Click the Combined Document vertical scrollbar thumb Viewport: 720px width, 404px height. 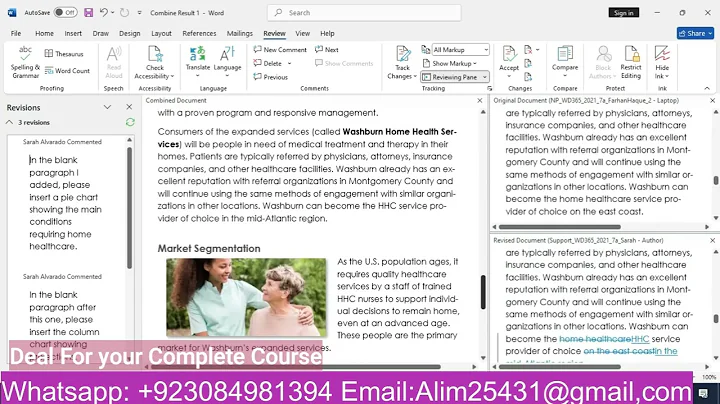point(483,292)
